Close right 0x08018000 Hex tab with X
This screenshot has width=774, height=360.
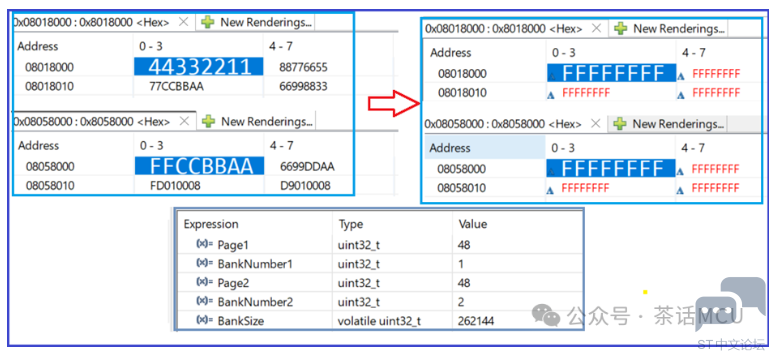click(x=596, y=29)
